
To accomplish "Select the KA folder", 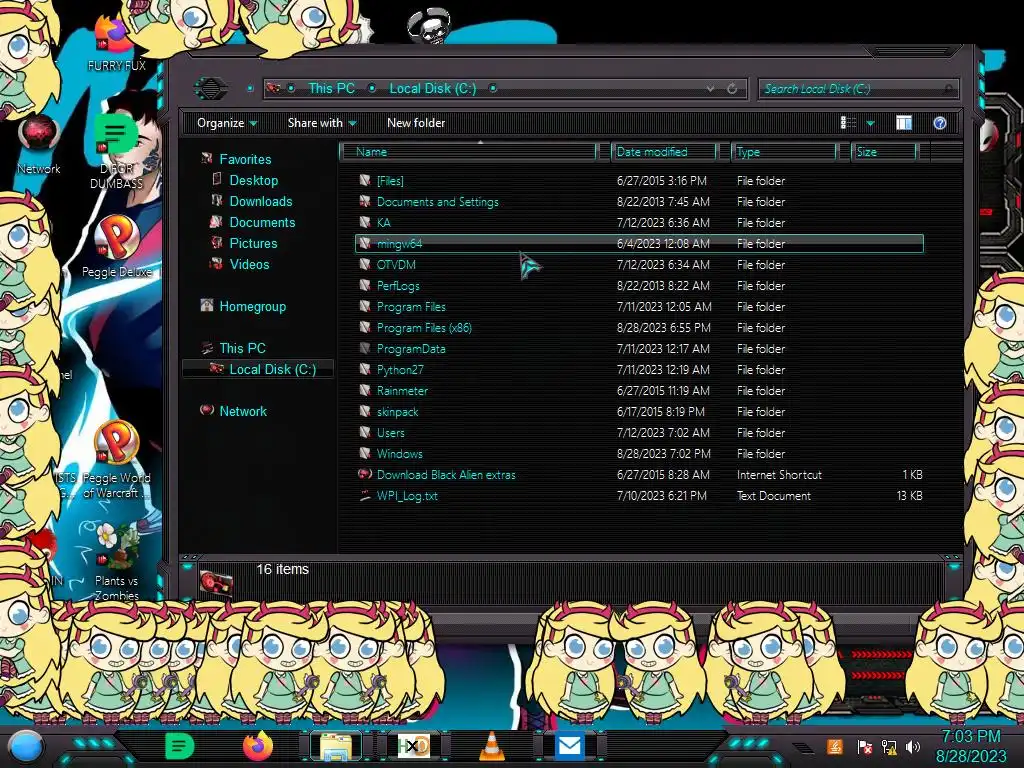I will [x=383, y=223].
